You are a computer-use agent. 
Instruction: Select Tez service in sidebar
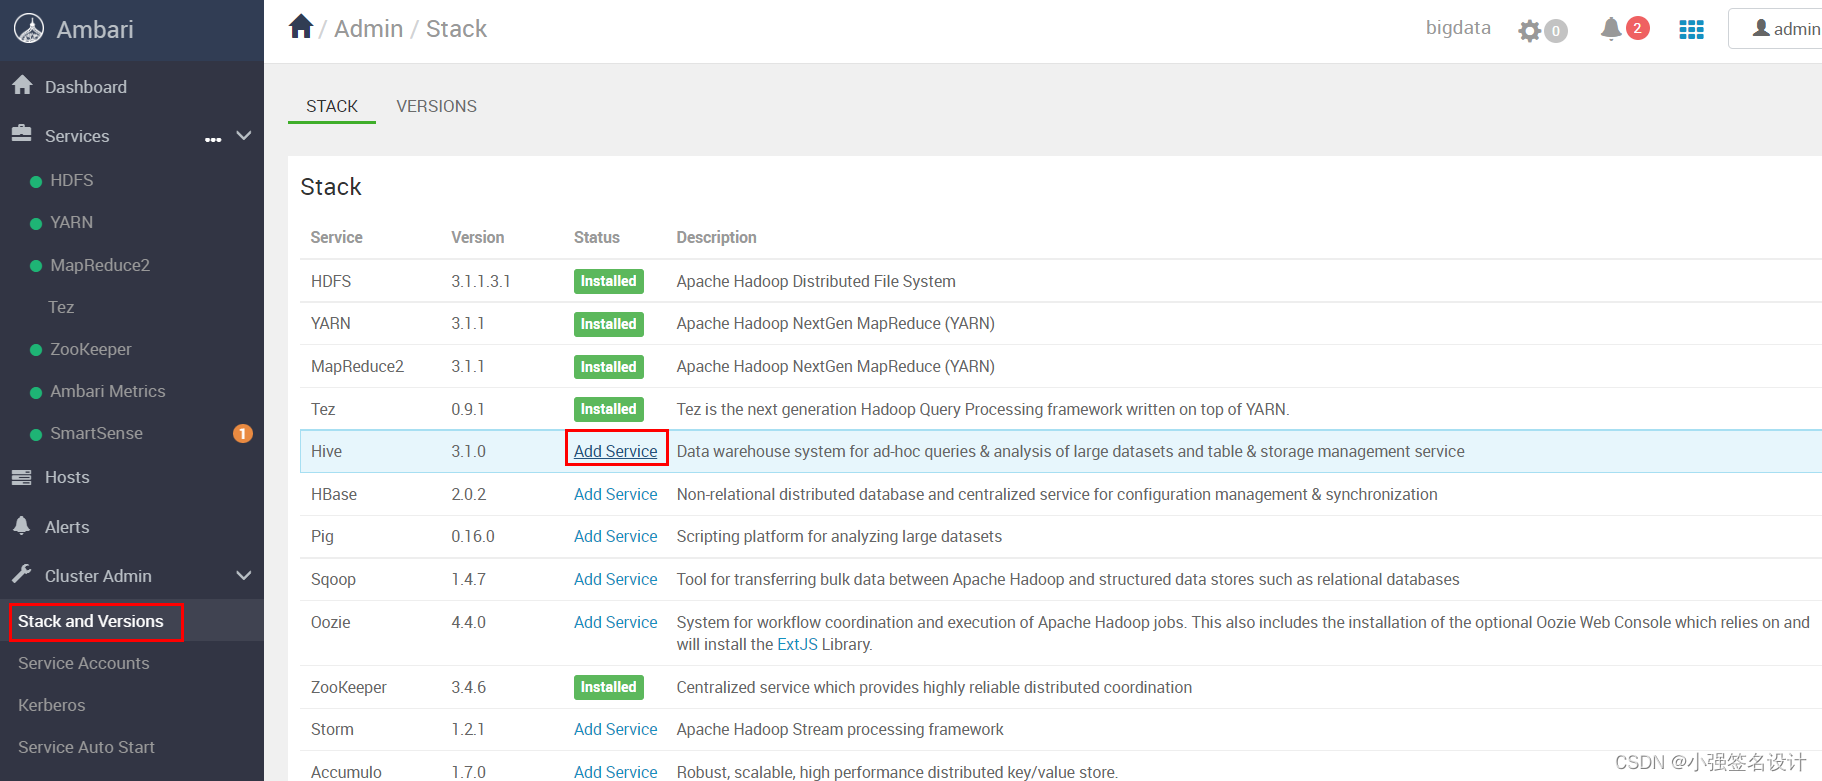click(x=61, y=307)
